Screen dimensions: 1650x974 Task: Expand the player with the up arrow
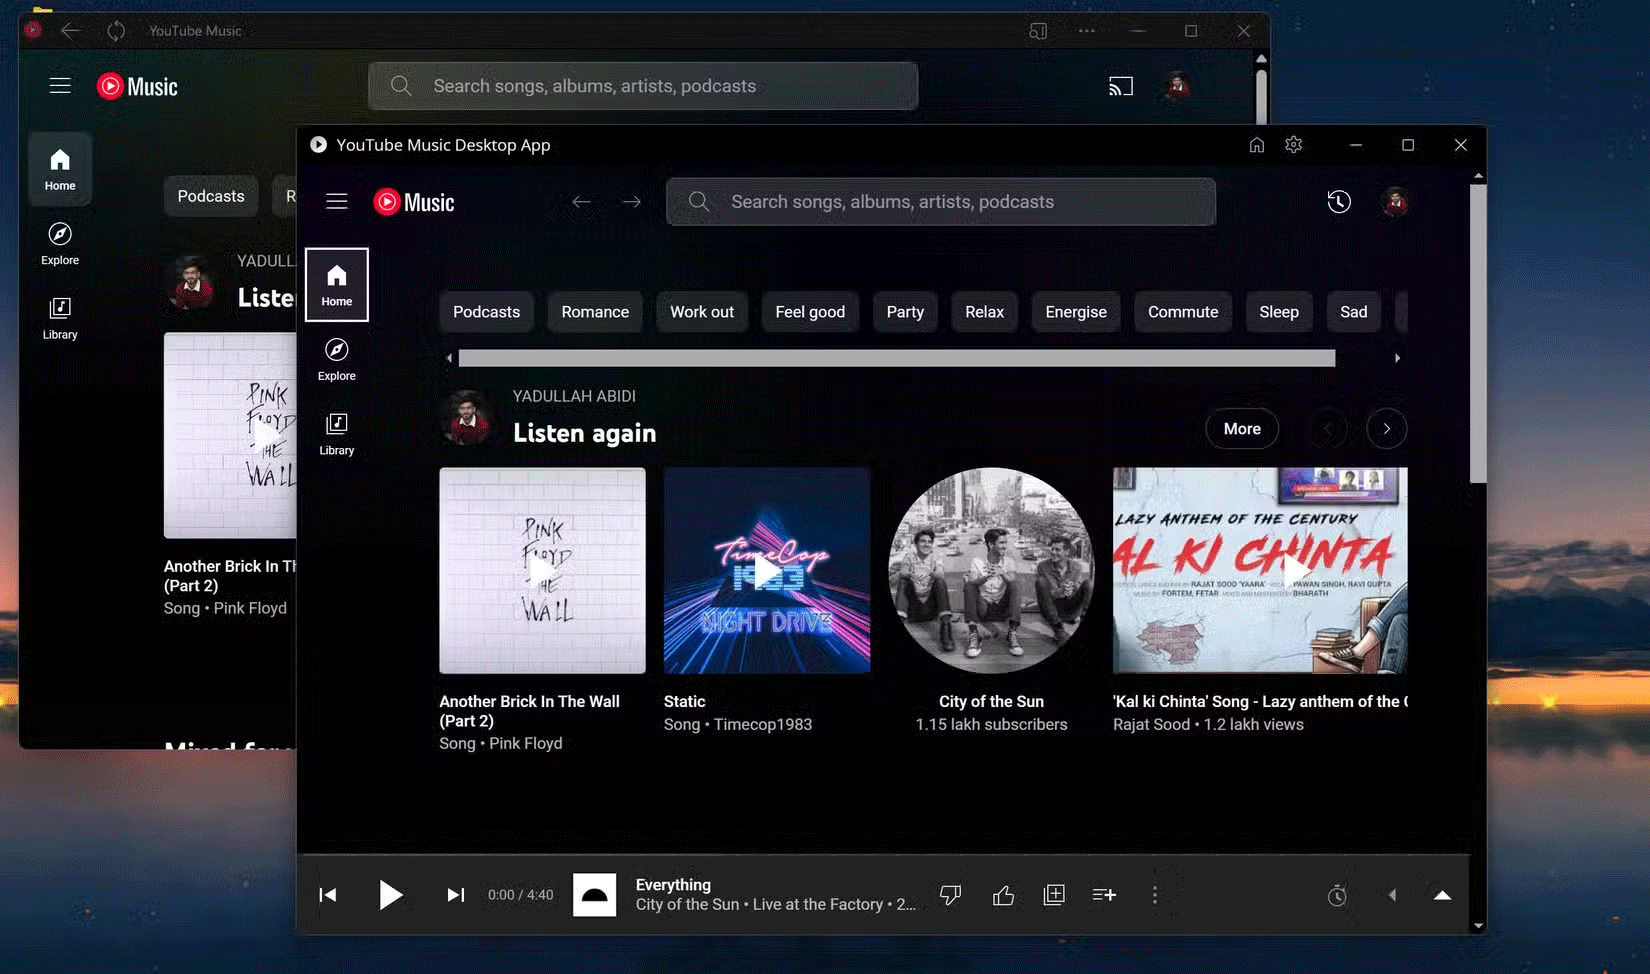pos(1443,895)
